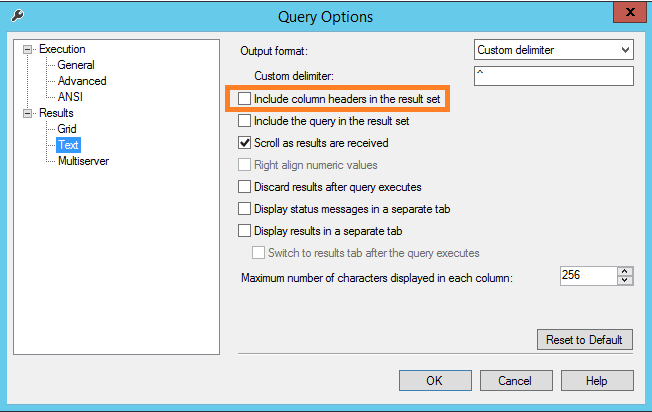Click the Custom delimiter text field
Viewport: 652px width, 412px height.
(x=553, y=76)
